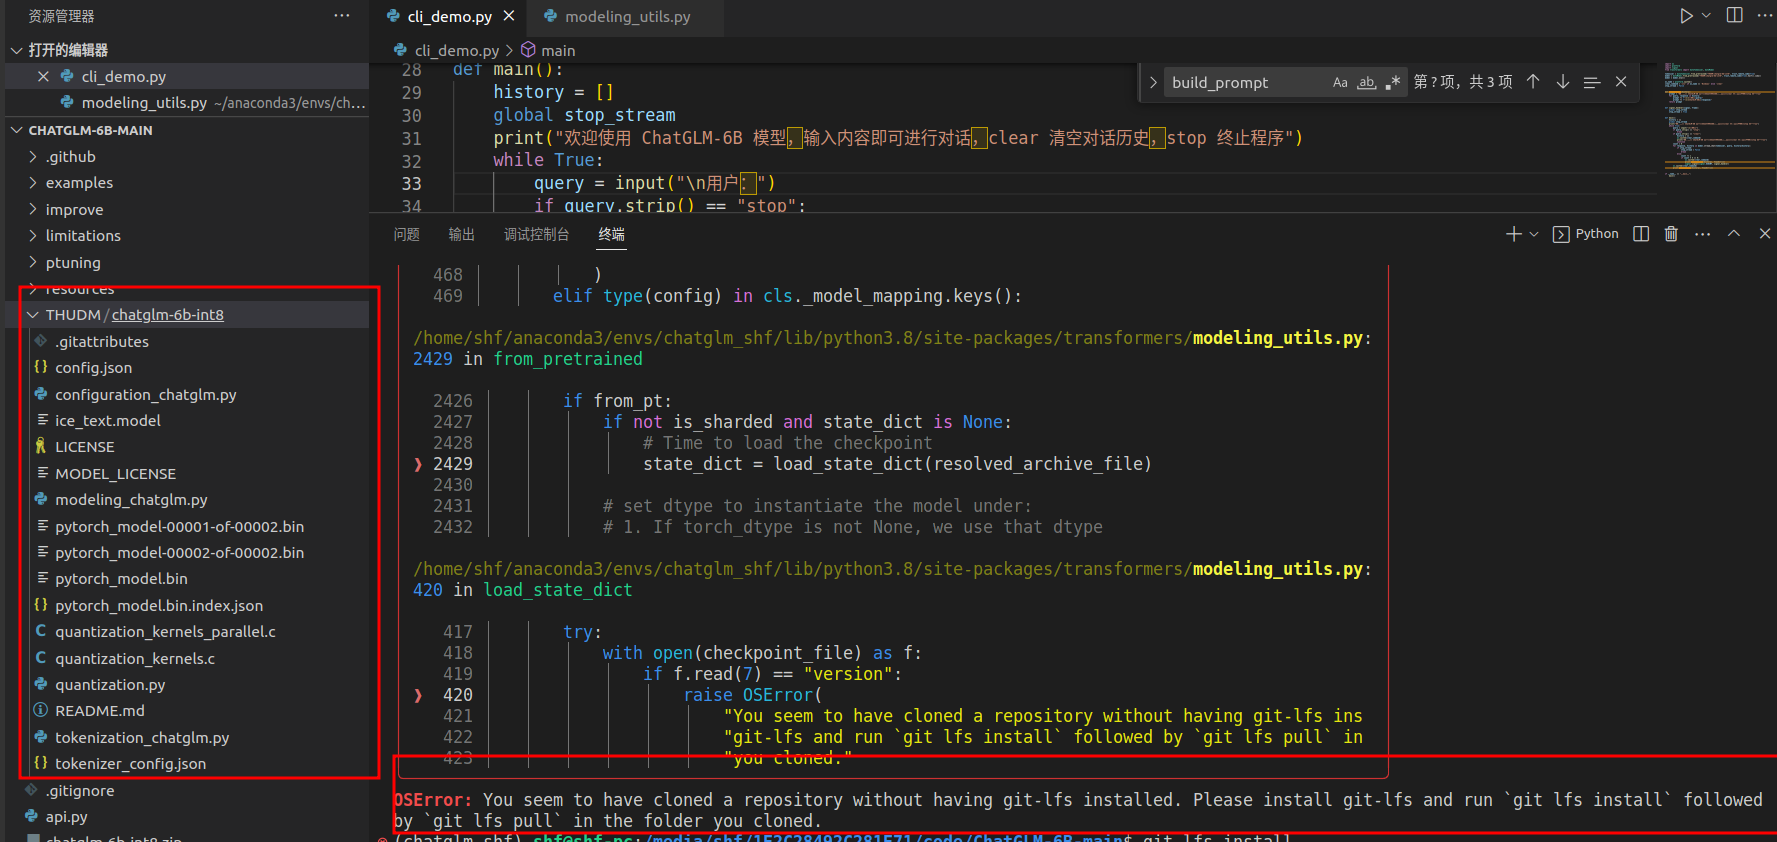Select the cli_demo.py editor tab
This screenshot has height=842, width=1777.
pos(449,16)
